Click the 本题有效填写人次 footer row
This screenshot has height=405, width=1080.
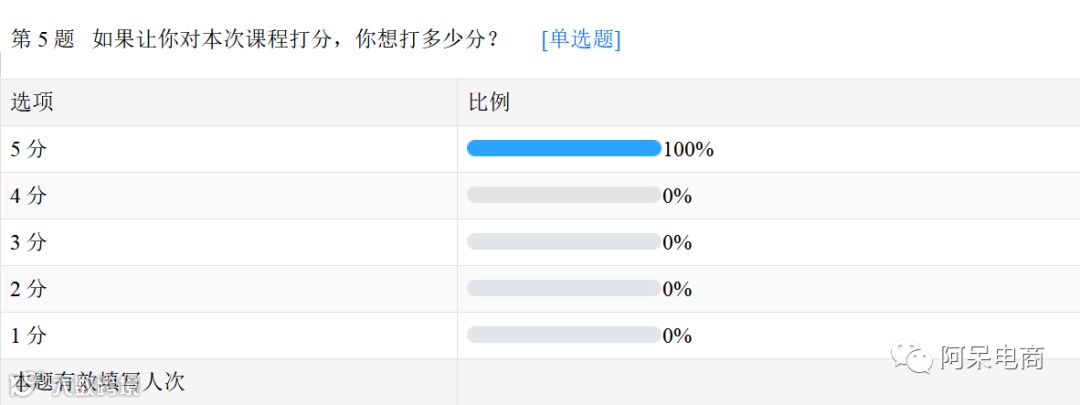point(100,381)
